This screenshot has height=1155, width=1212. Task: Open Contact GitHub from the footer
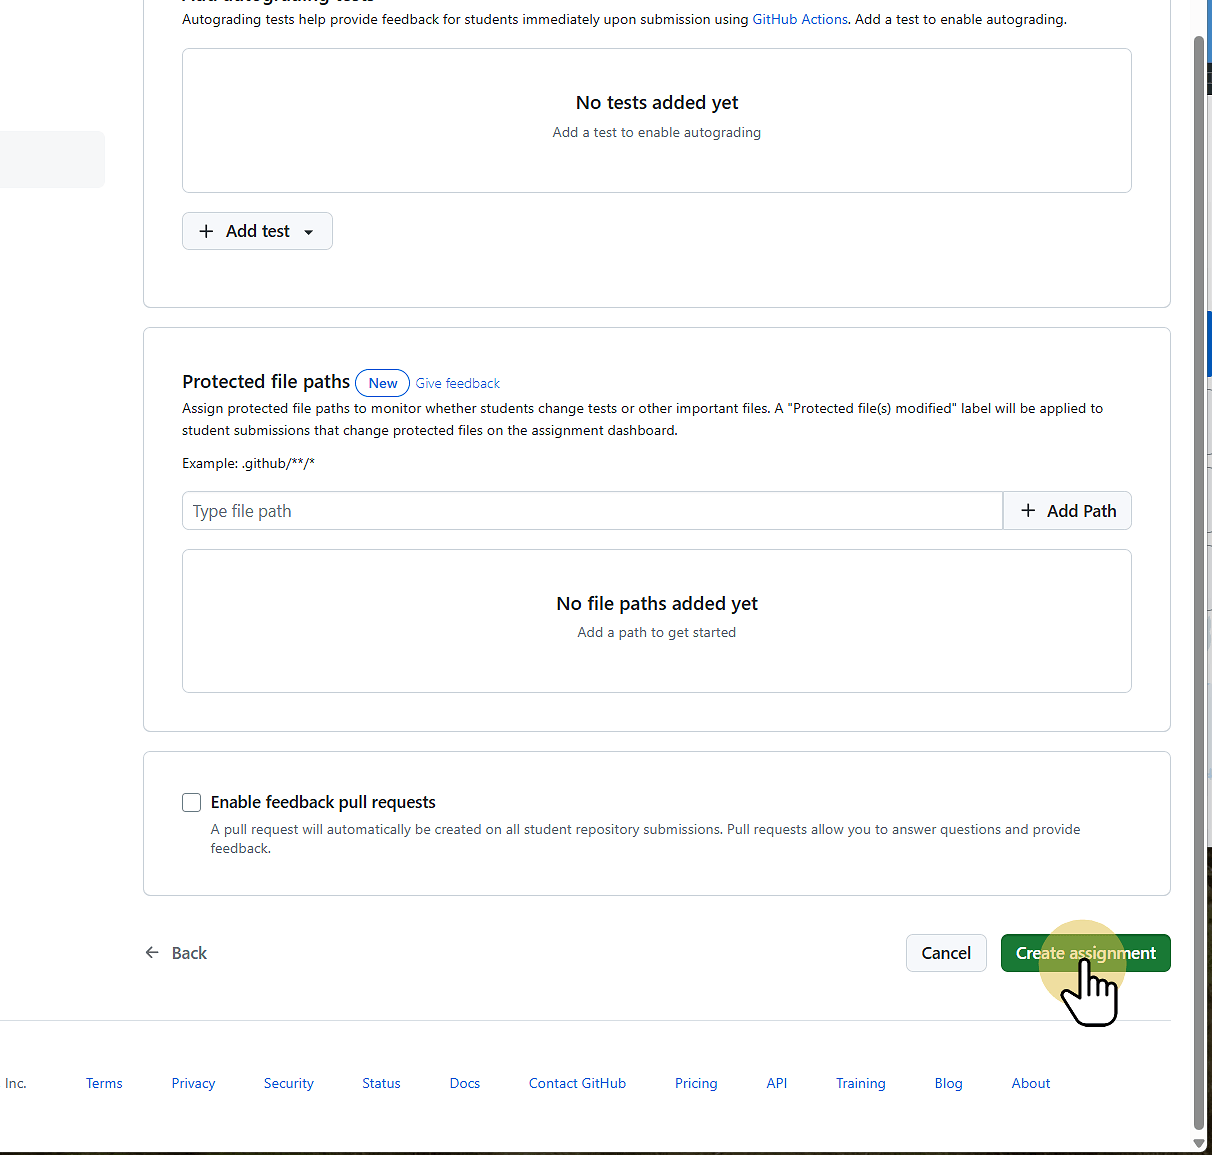(x=577, y=1083)
